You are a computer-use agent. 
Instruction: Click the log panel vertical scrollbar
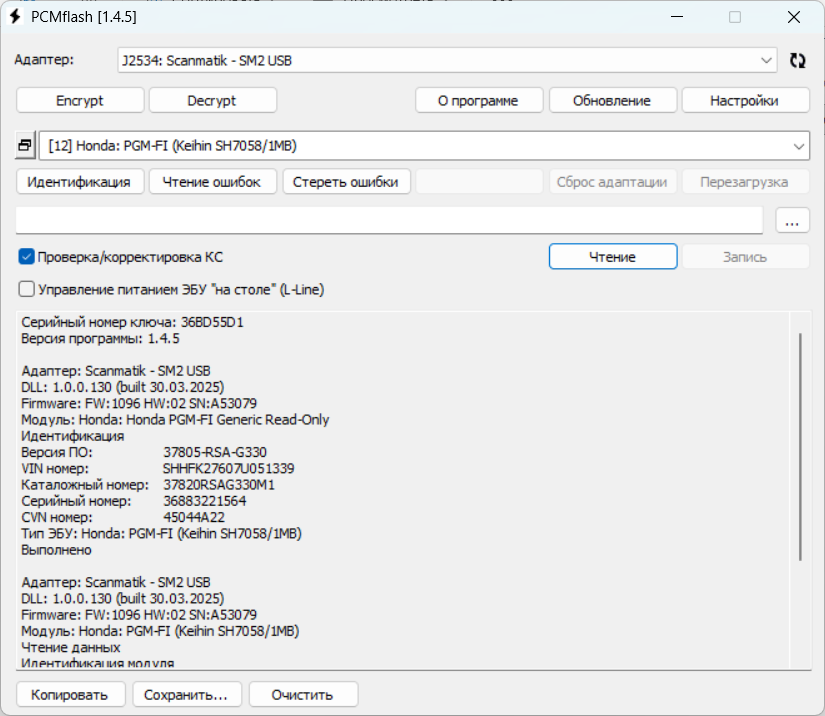click(801, 448)
